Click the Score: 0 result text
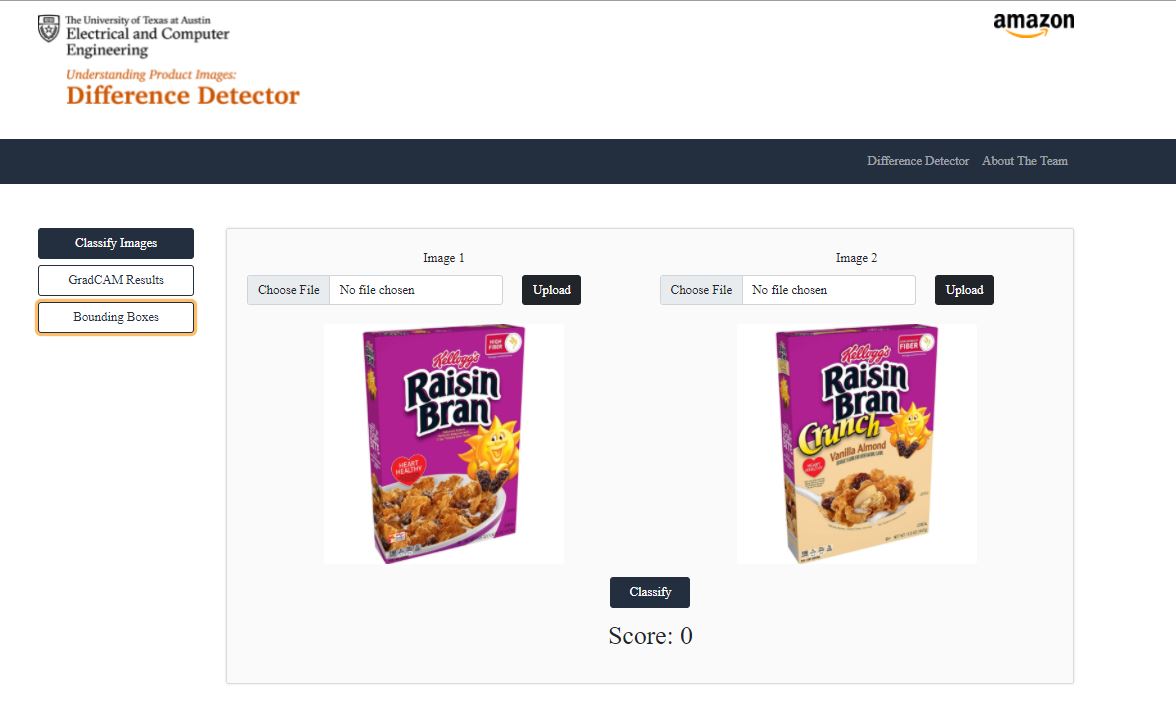The image size is (1176, 723). (650, 636)
